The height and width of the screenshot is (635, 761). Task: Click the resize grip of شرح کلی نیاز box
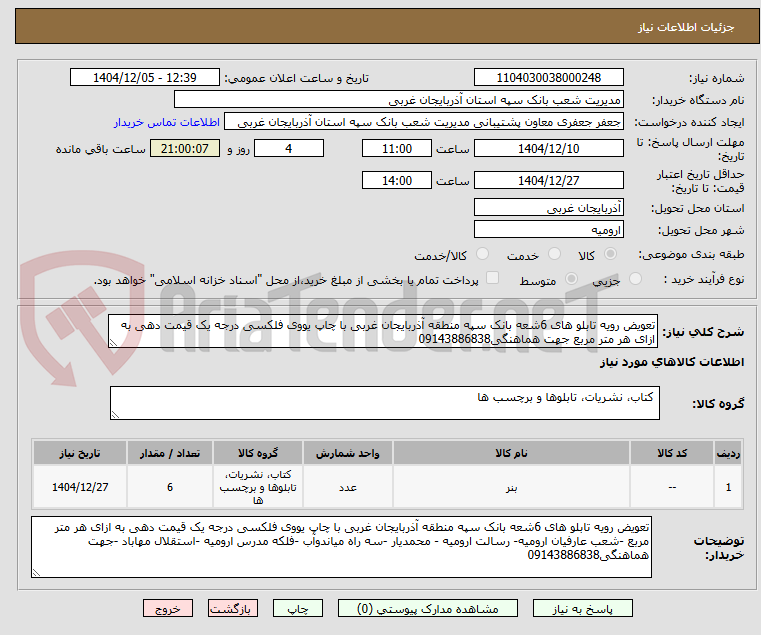(x=113, y=343)
